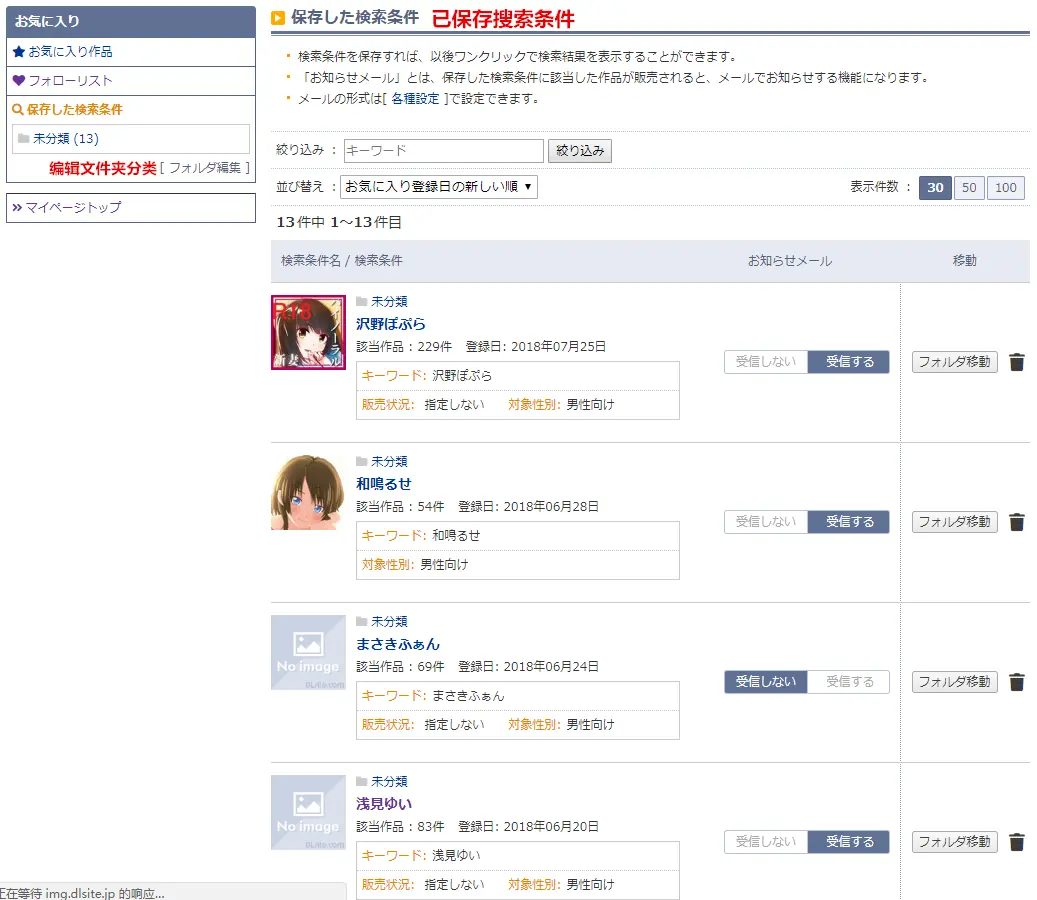
Task: Click フォルダ移動 for まさきふぁん
Action: (954, 682)
